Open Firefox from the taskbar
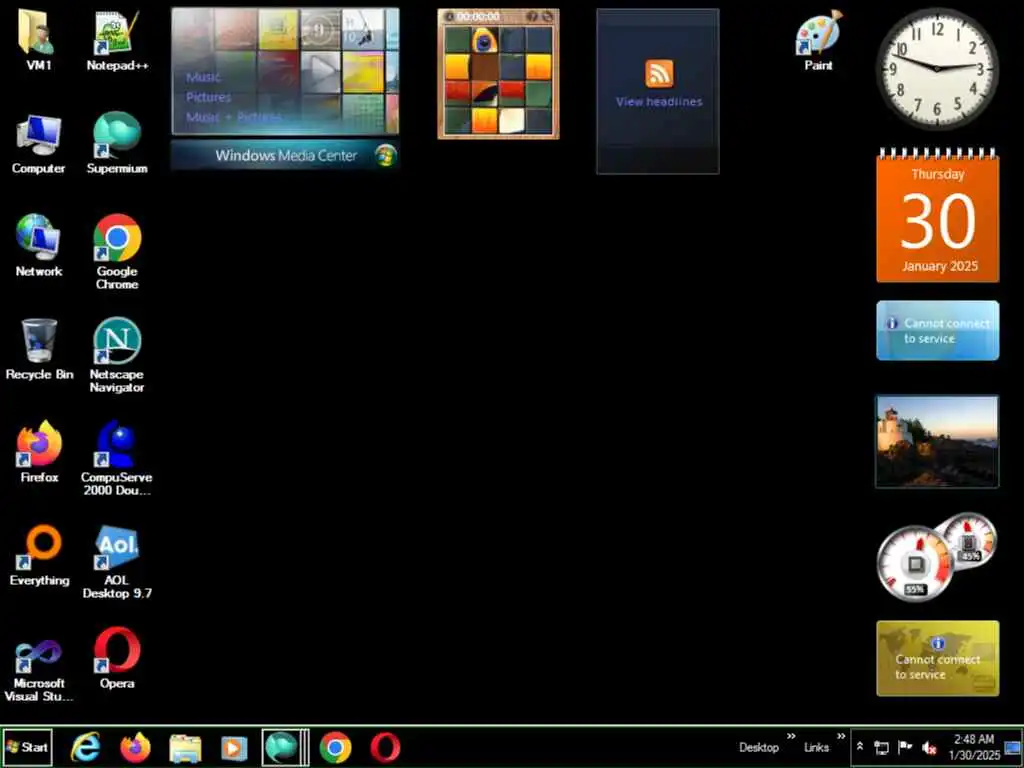 point(135,748)
